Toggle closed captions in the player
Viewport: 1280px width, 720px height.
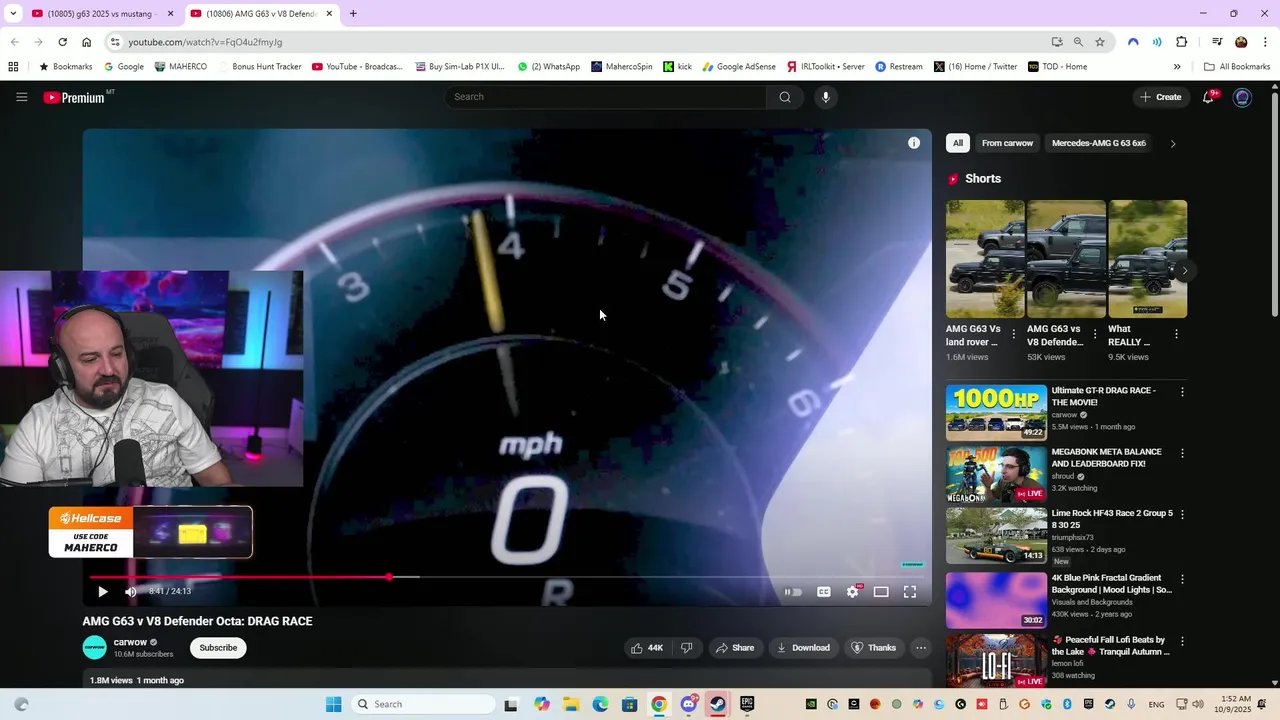click(x=824, y=592)
